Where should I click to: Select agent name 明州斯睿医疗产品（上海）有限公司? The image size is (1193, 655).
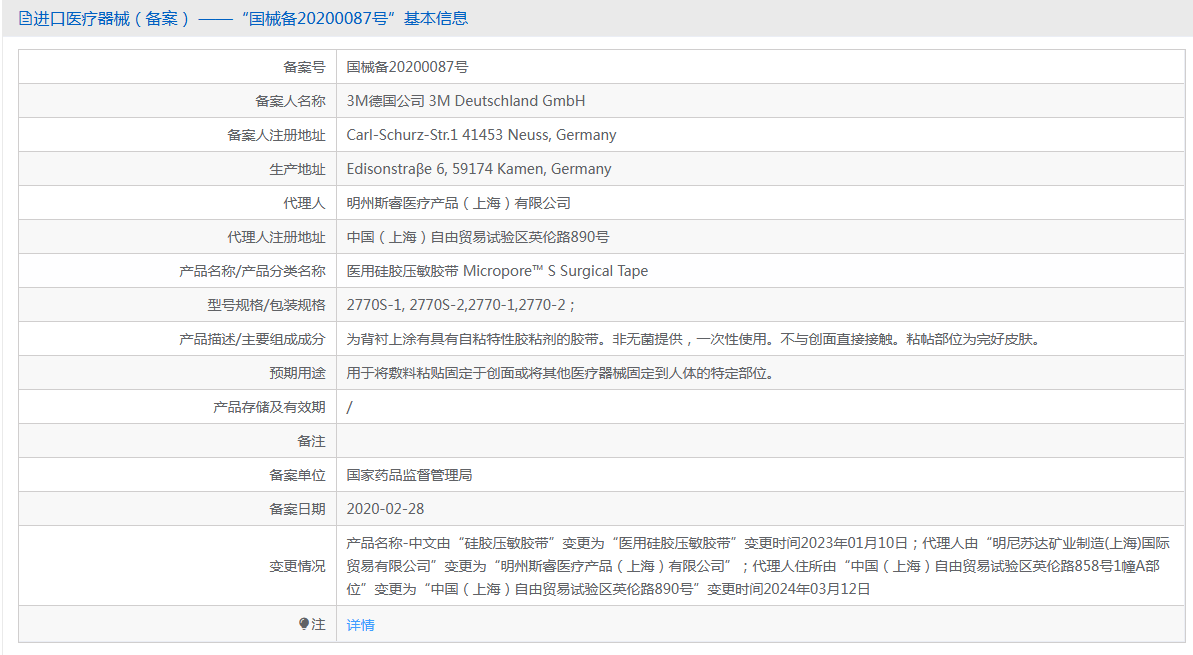tap(458, 203)
